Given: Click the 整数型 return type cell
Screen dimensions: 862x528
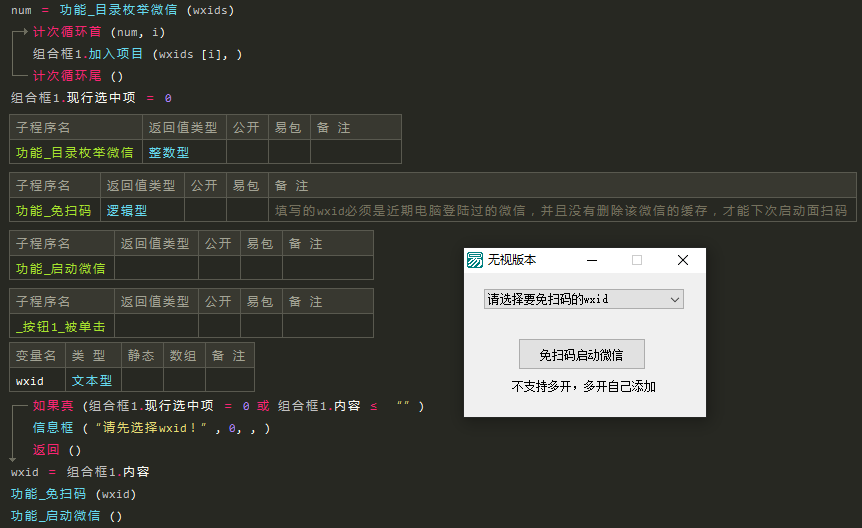Looking at the screenshot, I should [x=184, y=152].
